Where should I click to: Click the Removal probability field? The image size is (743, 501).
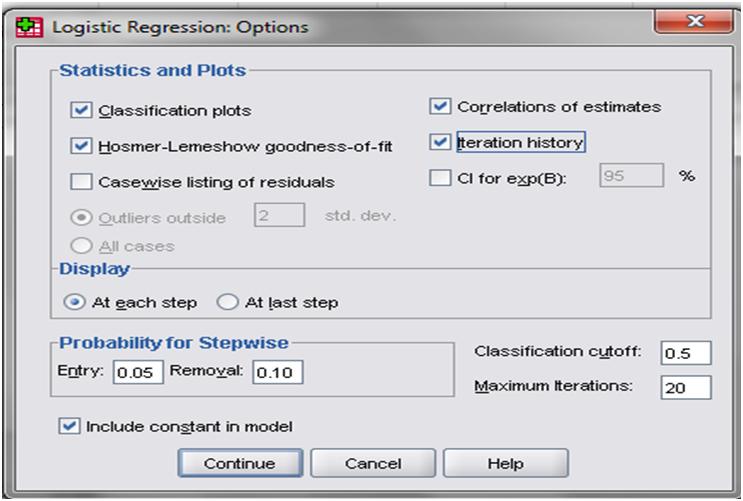278,372
